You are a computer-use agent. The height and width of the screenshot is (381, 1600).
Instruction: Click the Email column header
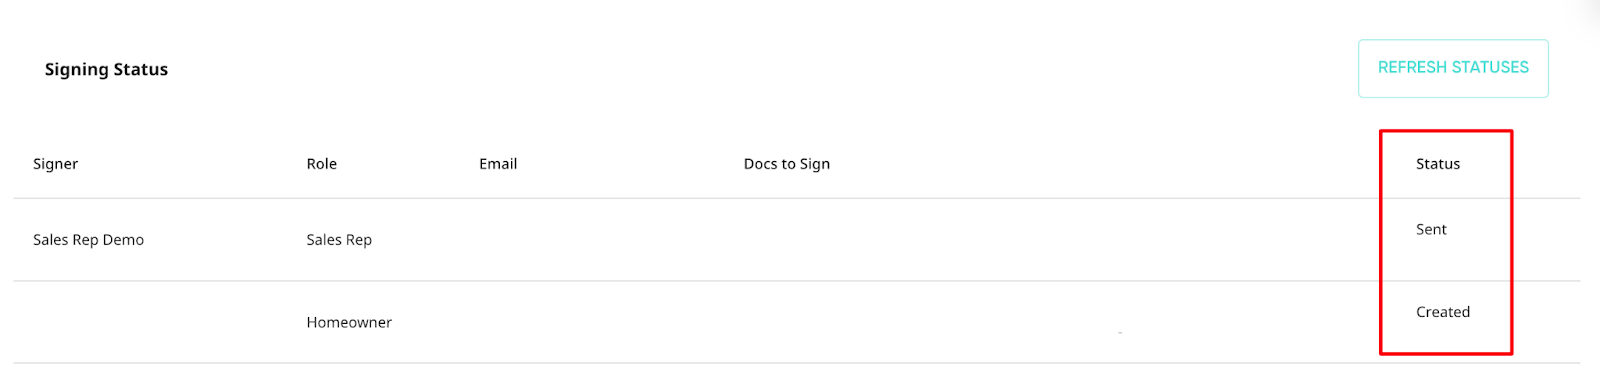(498, 164)
